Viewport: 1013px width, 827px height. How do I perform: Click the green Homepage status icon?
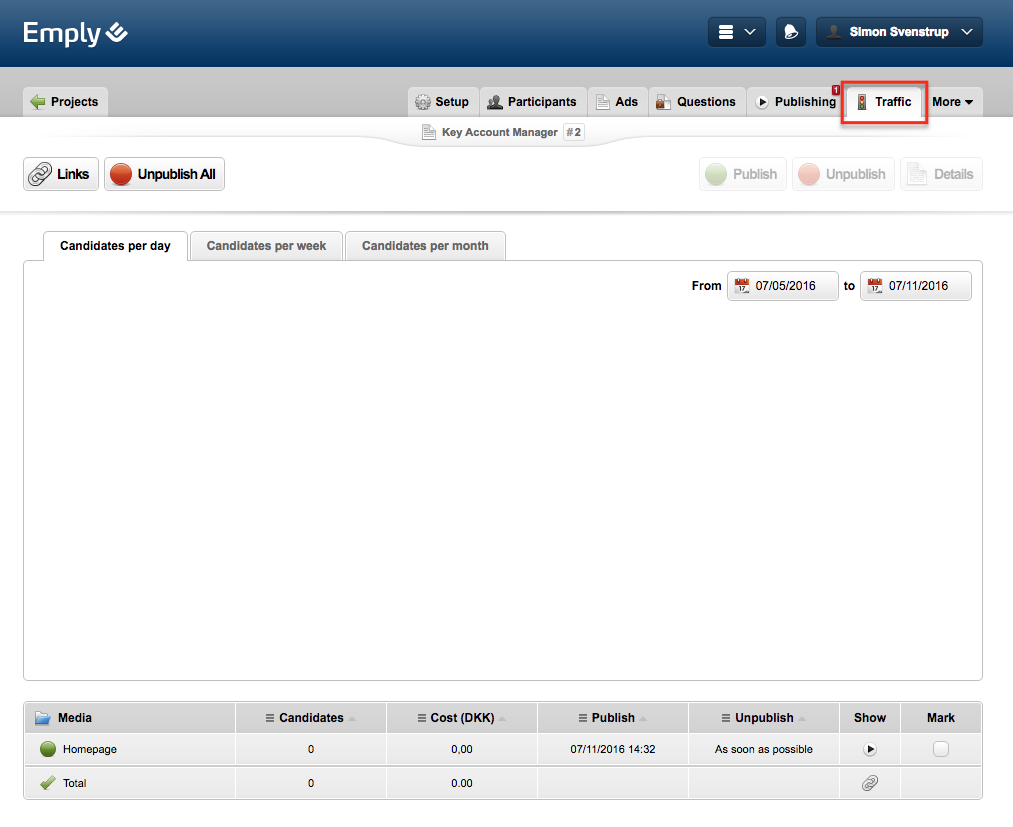tap(47, 749)
